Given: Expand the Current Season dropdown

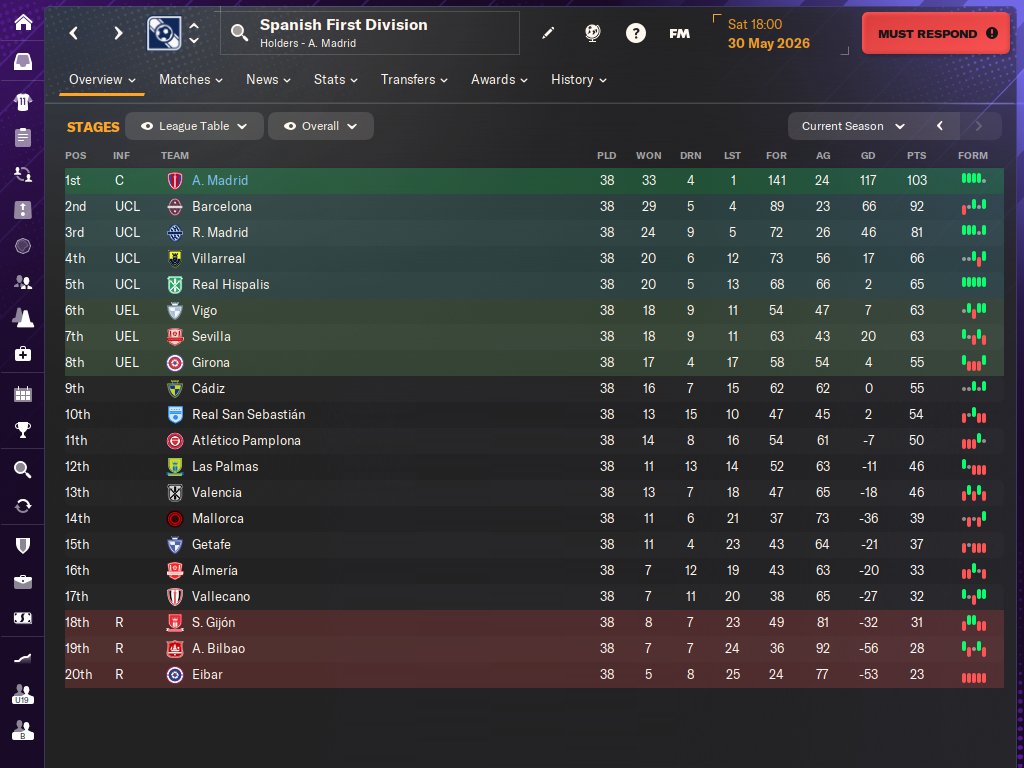Looking at the screenshot, I should (x=854, y=126).
